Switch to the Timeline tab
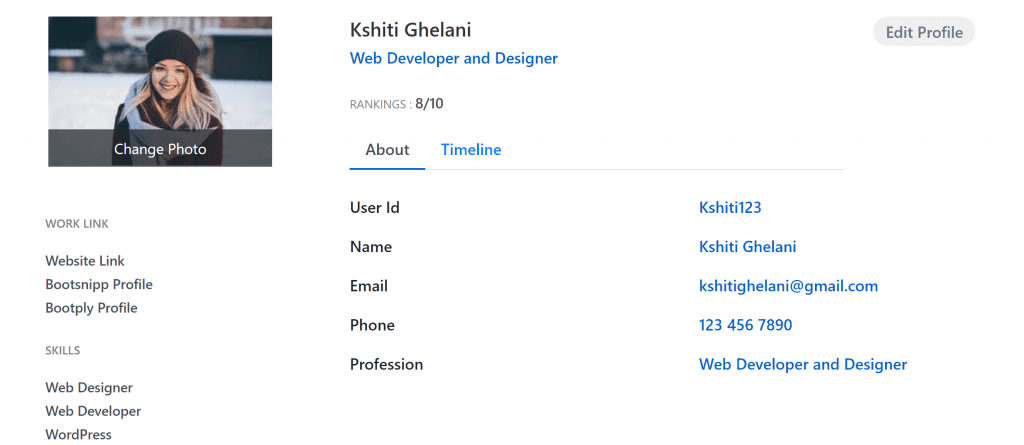Viewport: 1024px width, 445px height. (x=471, y=150)
